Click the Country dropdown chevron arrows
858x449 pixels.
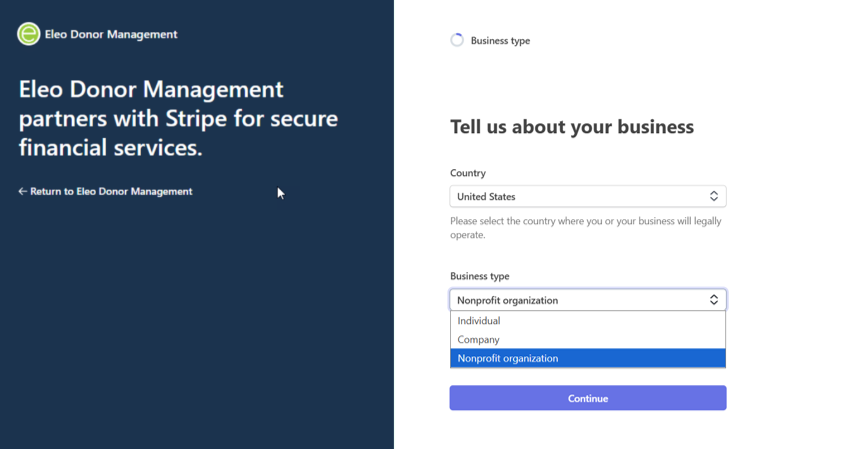tap(714, 196)
